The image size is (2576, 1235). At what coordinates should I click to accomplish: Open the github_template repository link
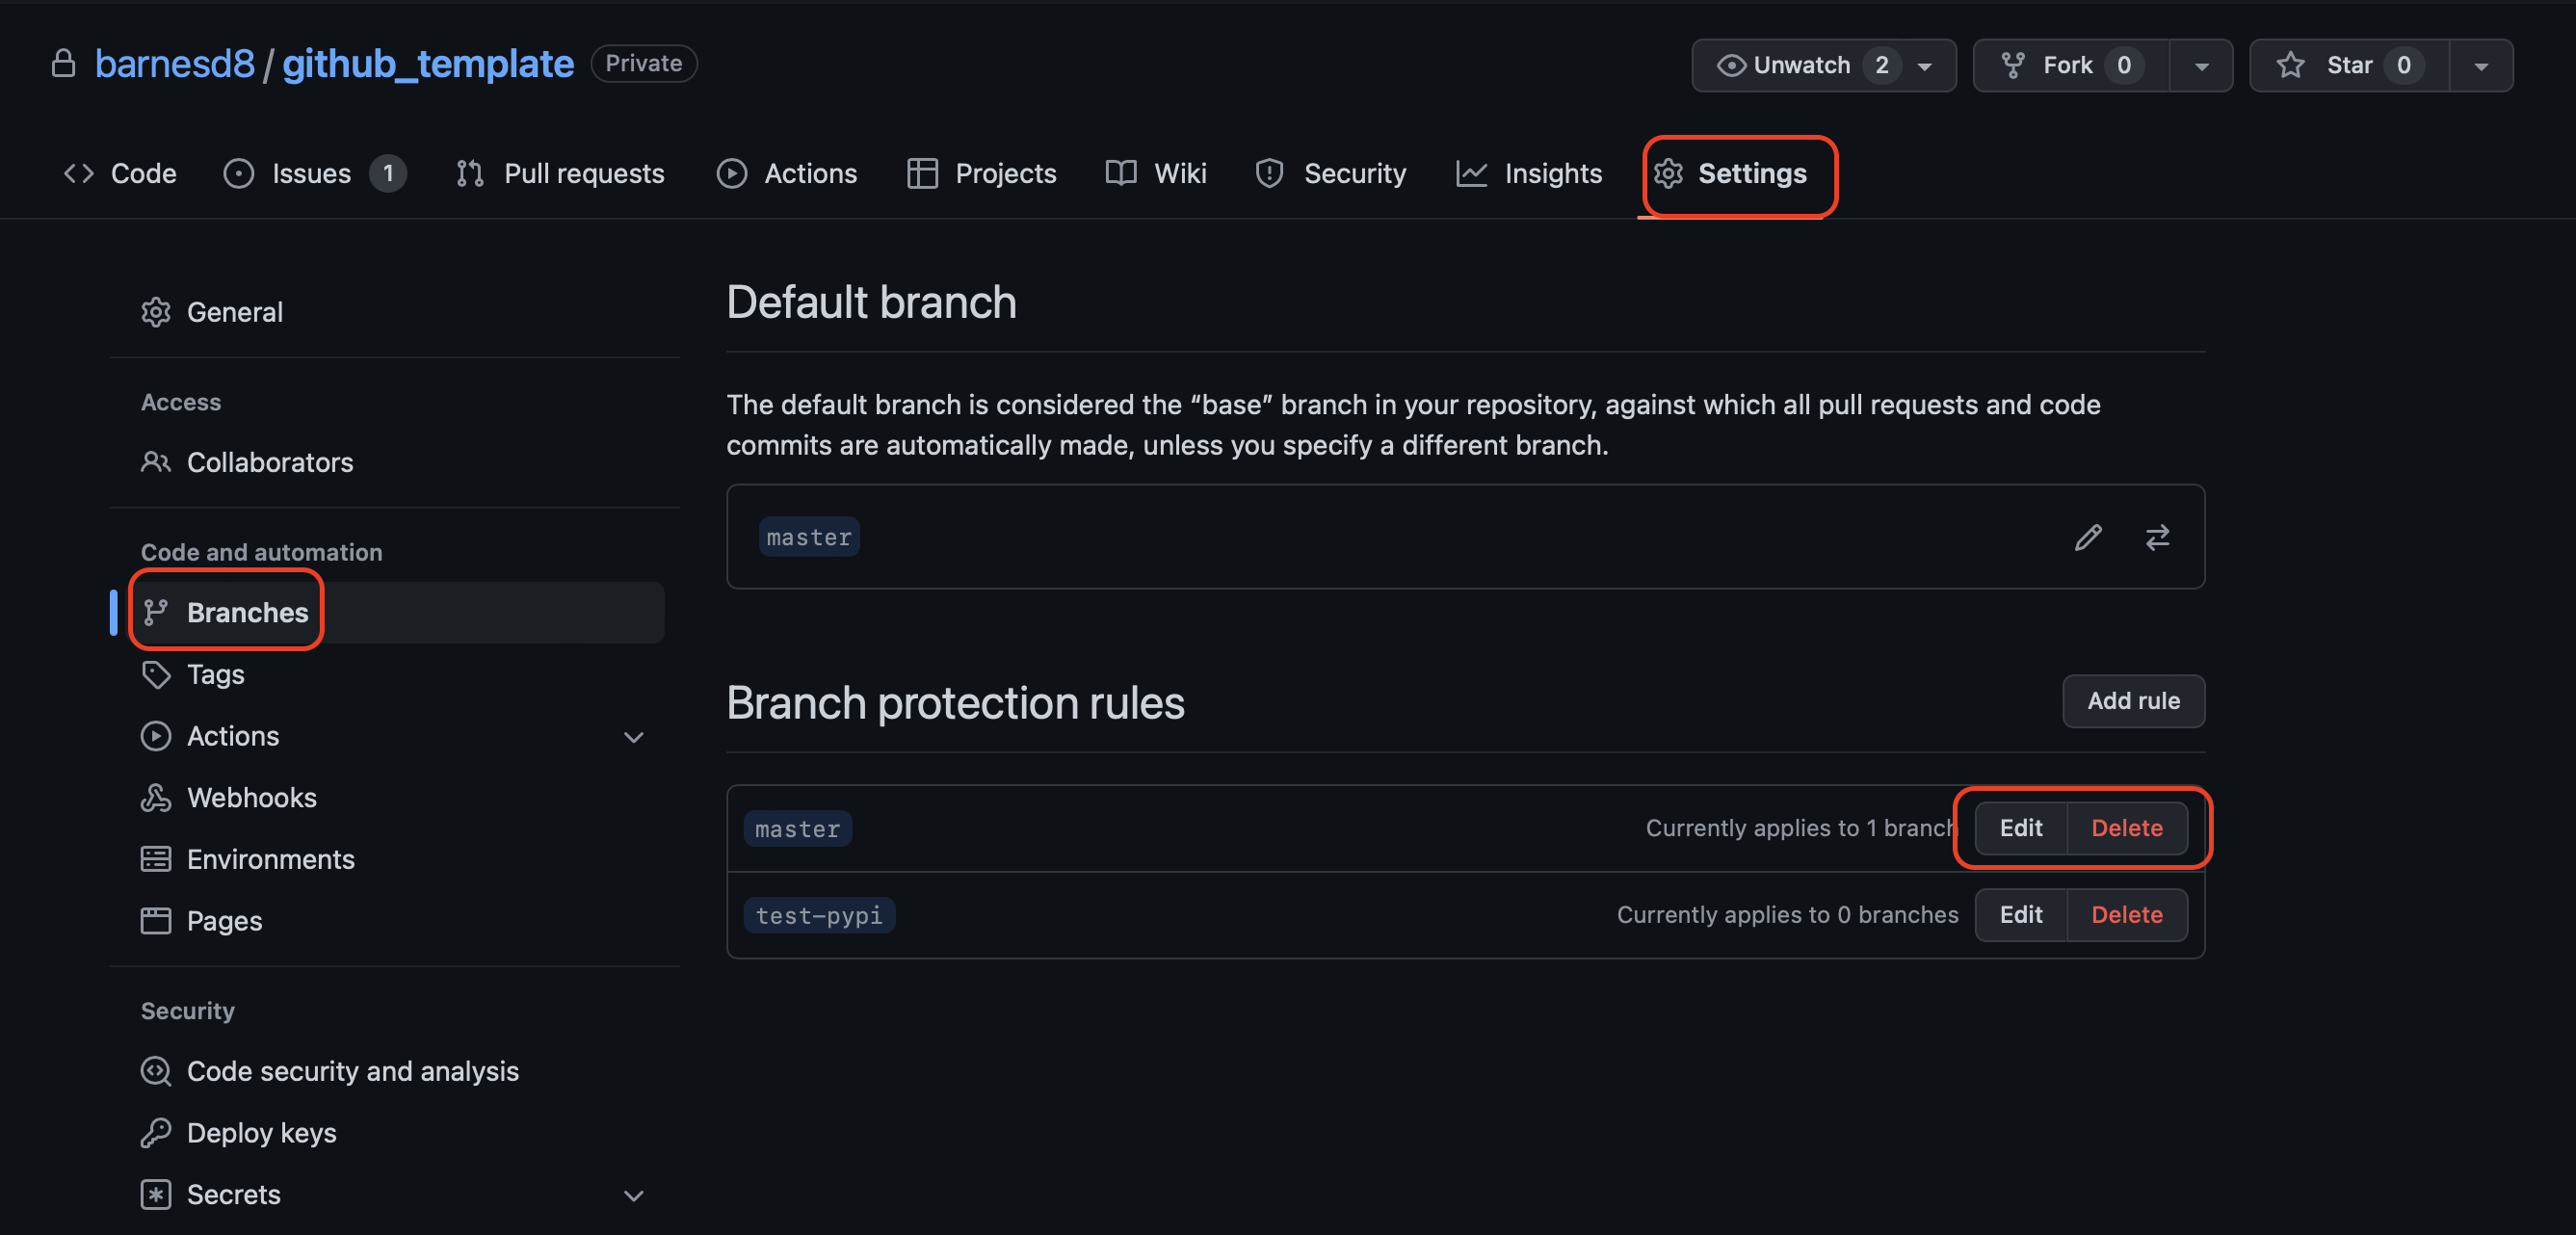pyautogui.click(x=428, y=63)
